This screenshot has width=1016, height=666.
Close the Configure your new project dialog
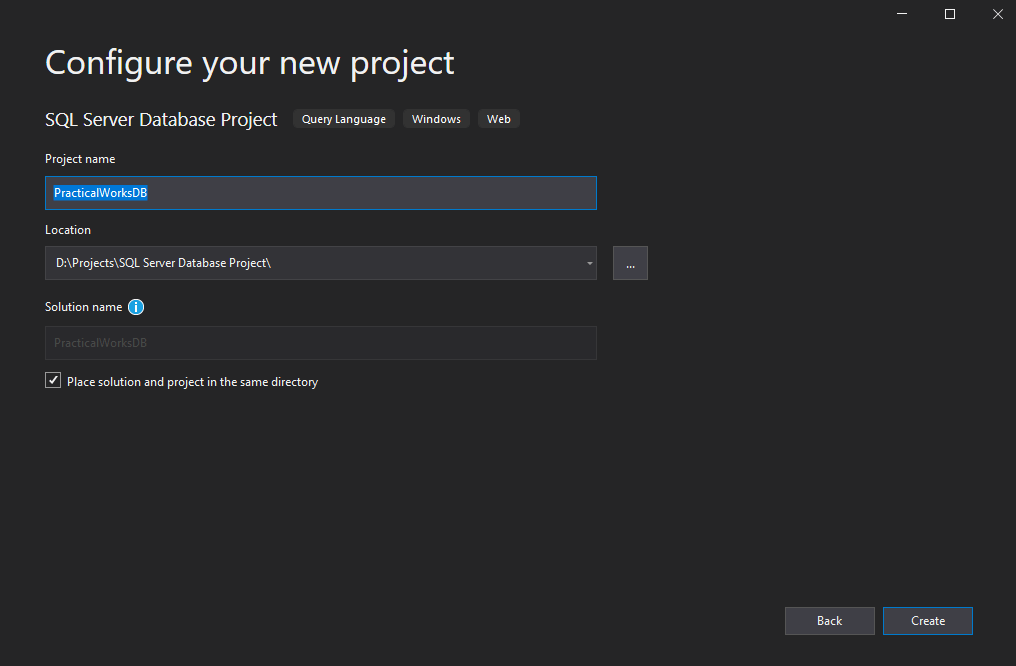pos(997,14)
